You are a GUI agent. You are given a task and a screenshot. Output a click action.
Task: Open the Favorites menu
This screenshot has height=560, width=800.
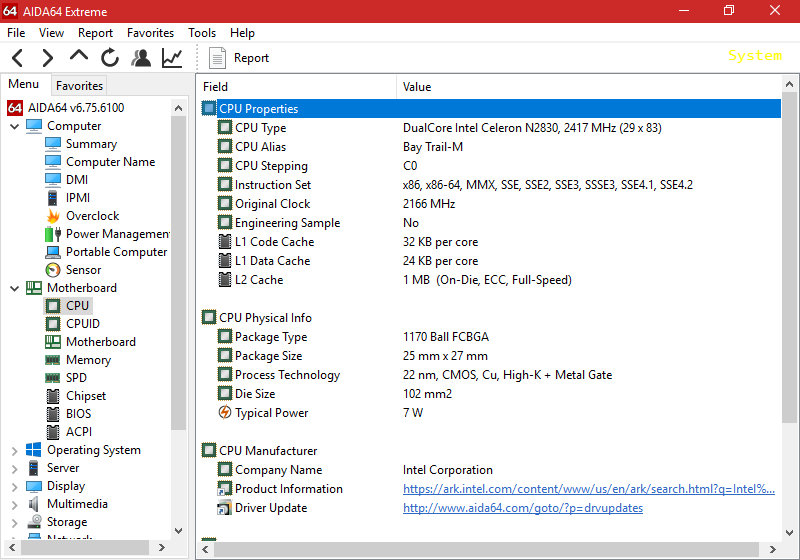[x=151, y=33]
